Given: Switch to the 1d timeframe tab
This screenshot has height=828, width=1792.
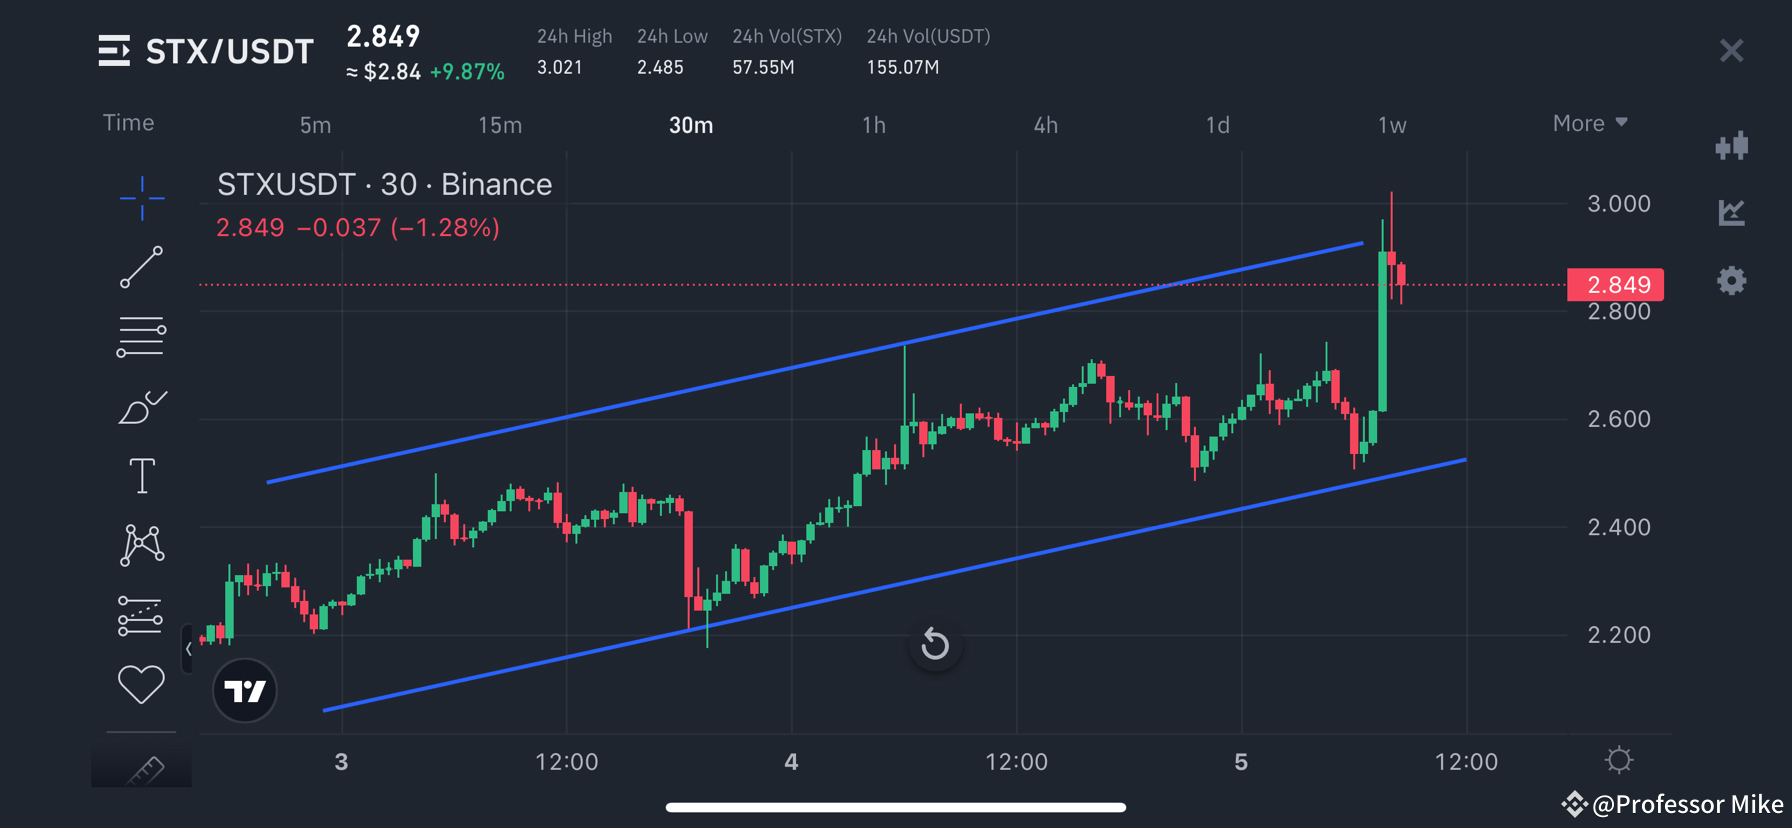Looking at the screenshot, I should click(1216, 125).
